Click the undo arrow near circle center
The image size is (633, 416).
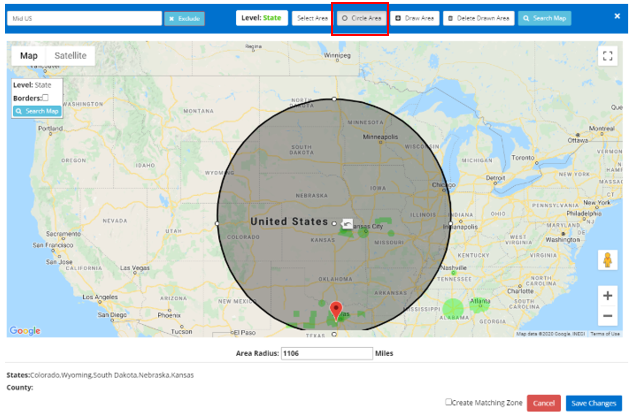(x=347, y=224)
